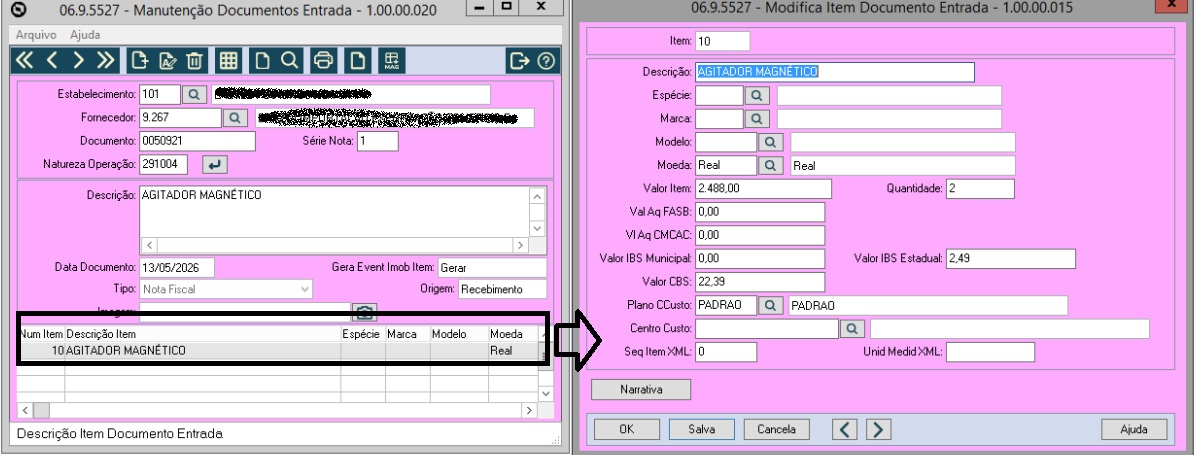The width and height of the screenshot is (1196, 456).
Task: Exit via the door-arrow icon
Action: click(519, 60)
